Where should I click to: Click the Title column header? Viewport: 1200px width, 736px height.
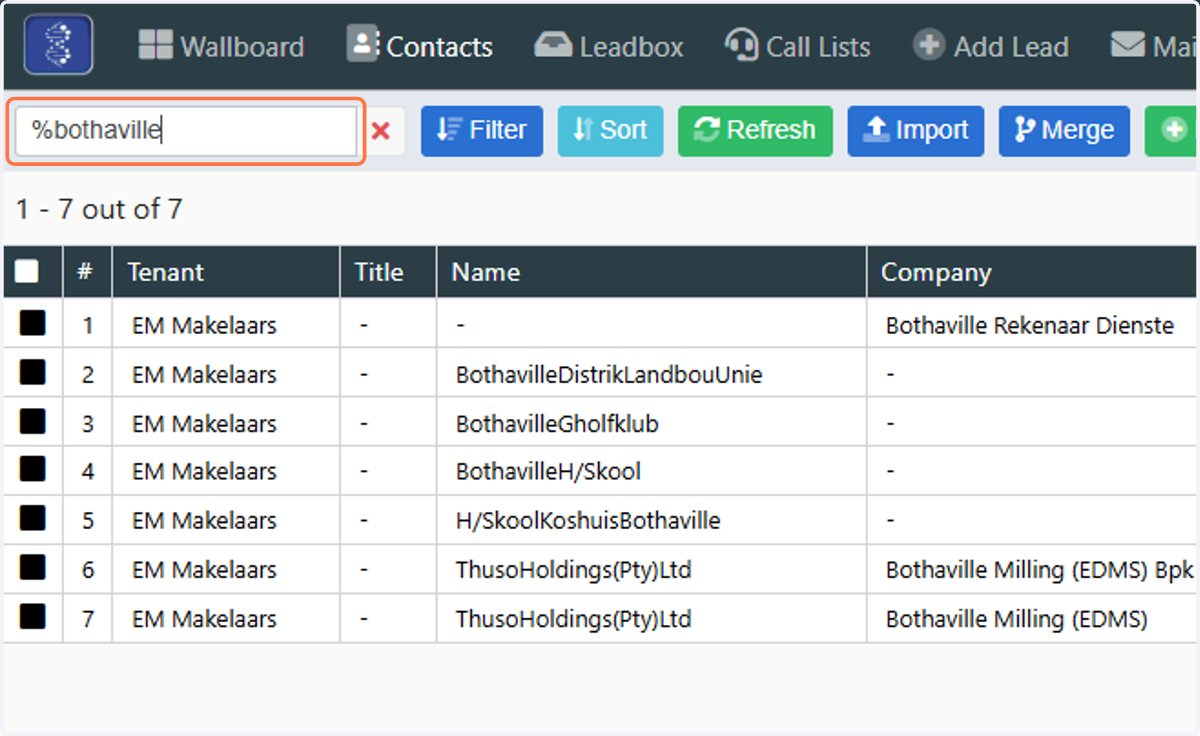coord(388,272)
